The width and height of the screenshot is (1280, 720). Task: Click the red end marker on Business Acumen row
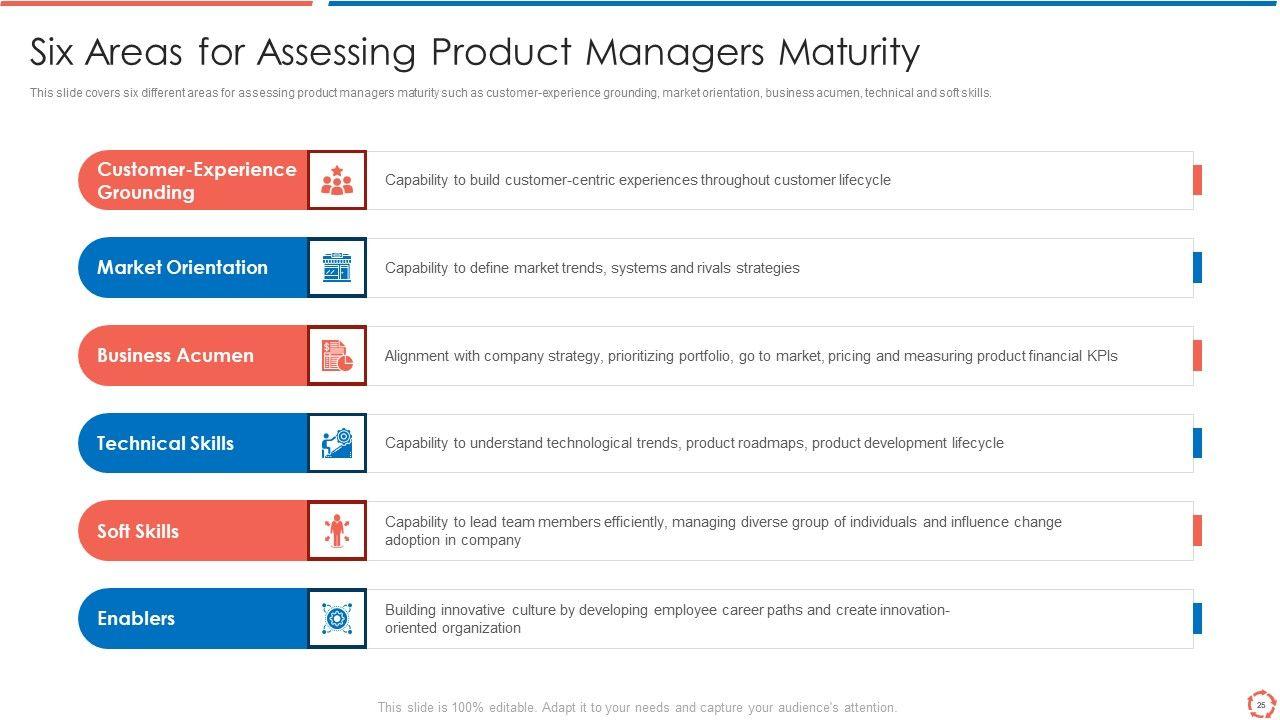point(1197,355)
